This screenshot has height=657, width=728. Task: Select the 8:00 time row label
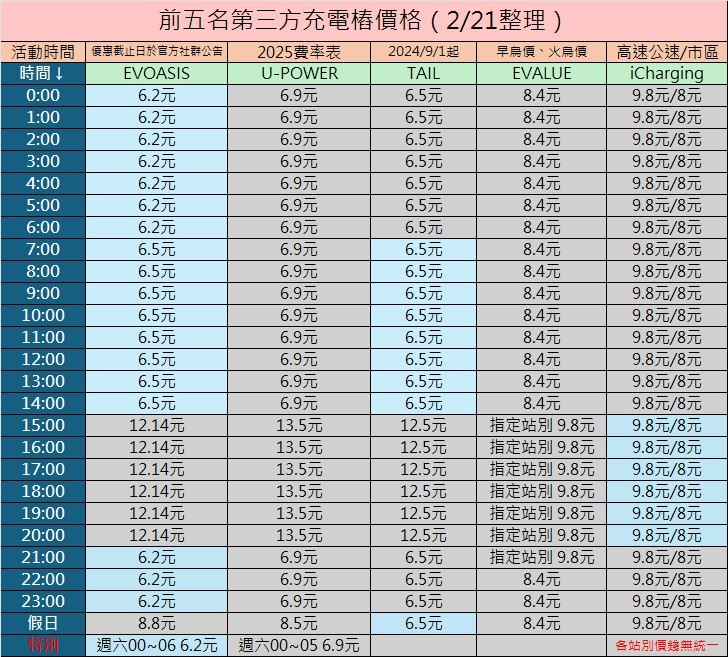point(43,271)
